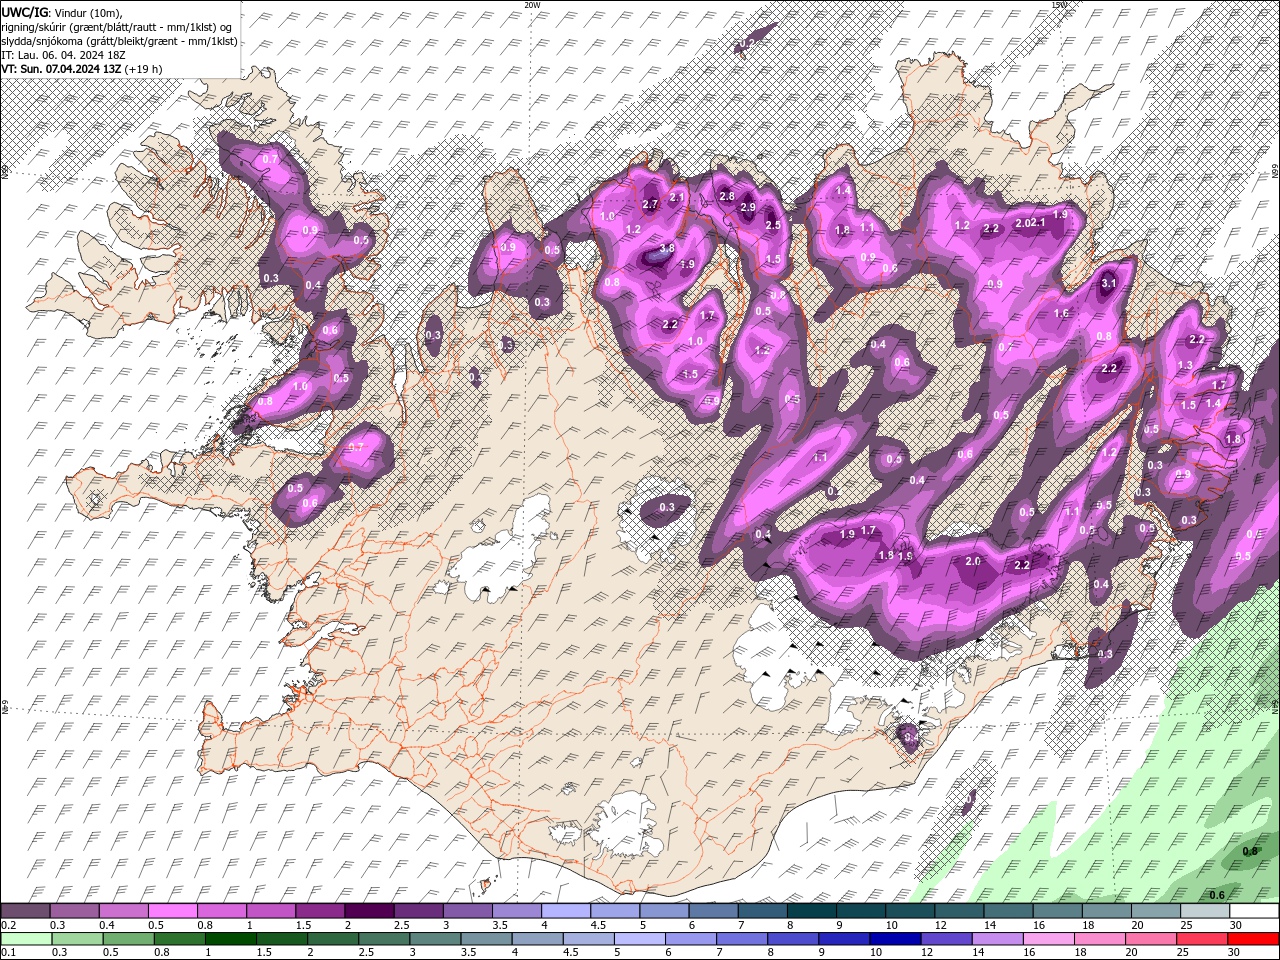The height and width of the screenshot is (960, 1280).
Task: Select the "rigning/skúrir (grænt/blátt/rautt - mm/1klst) og" line
Action: 117,27
